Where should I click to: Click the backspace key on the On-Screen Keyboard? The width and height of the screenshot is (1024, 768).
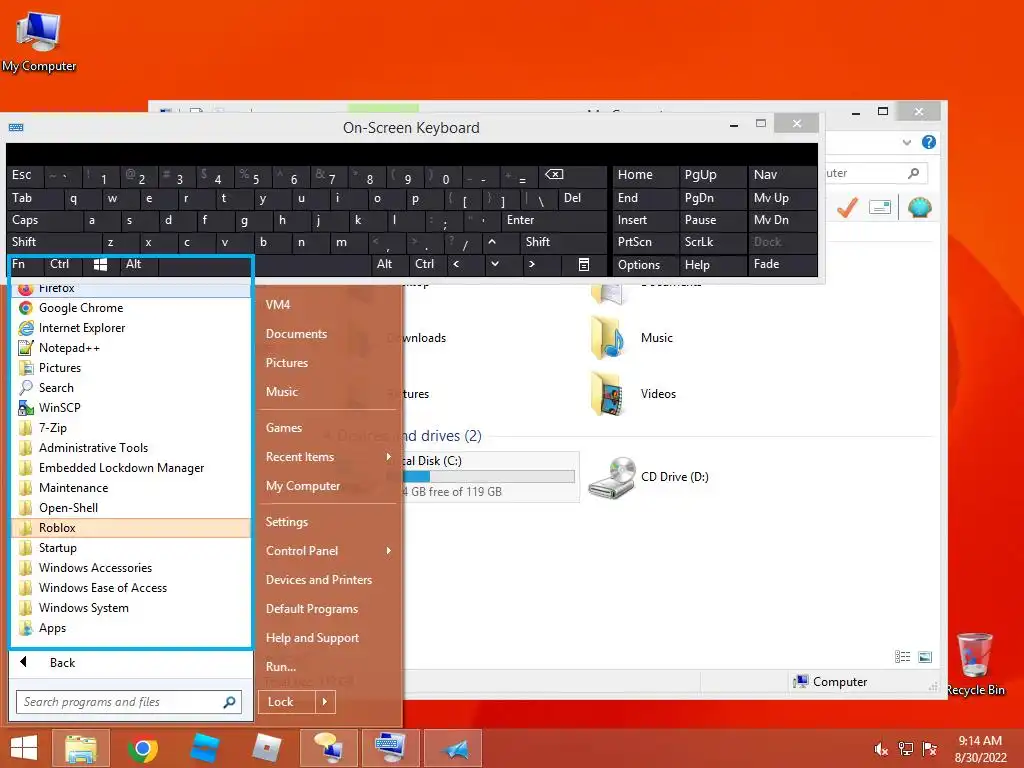(573, 175)
